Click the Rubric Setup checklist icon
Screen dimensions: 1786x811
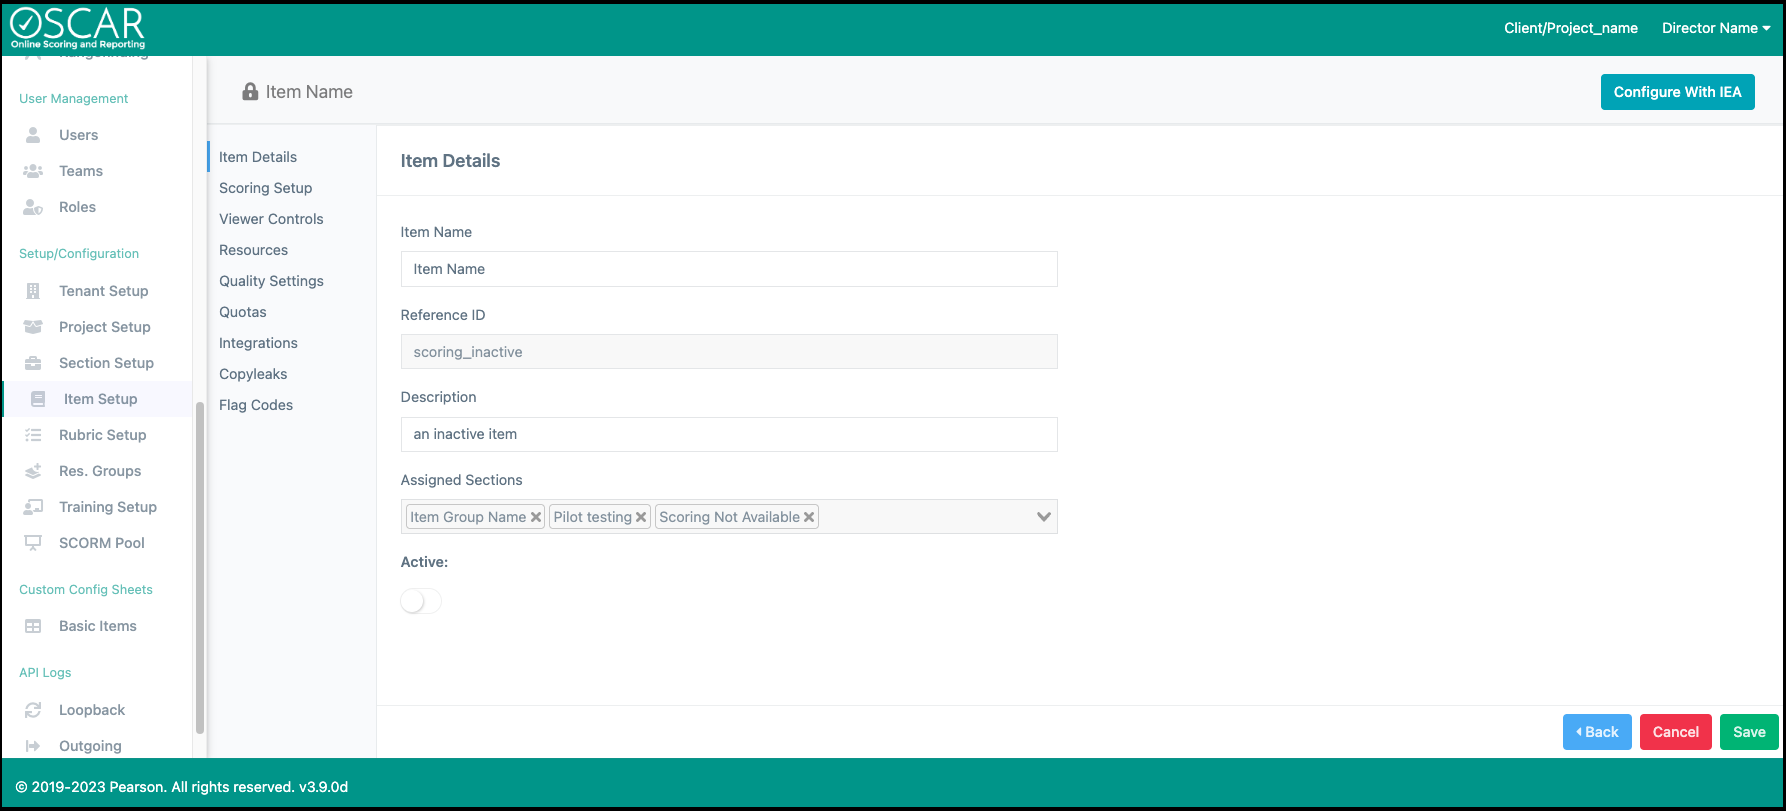pos(33,435)
